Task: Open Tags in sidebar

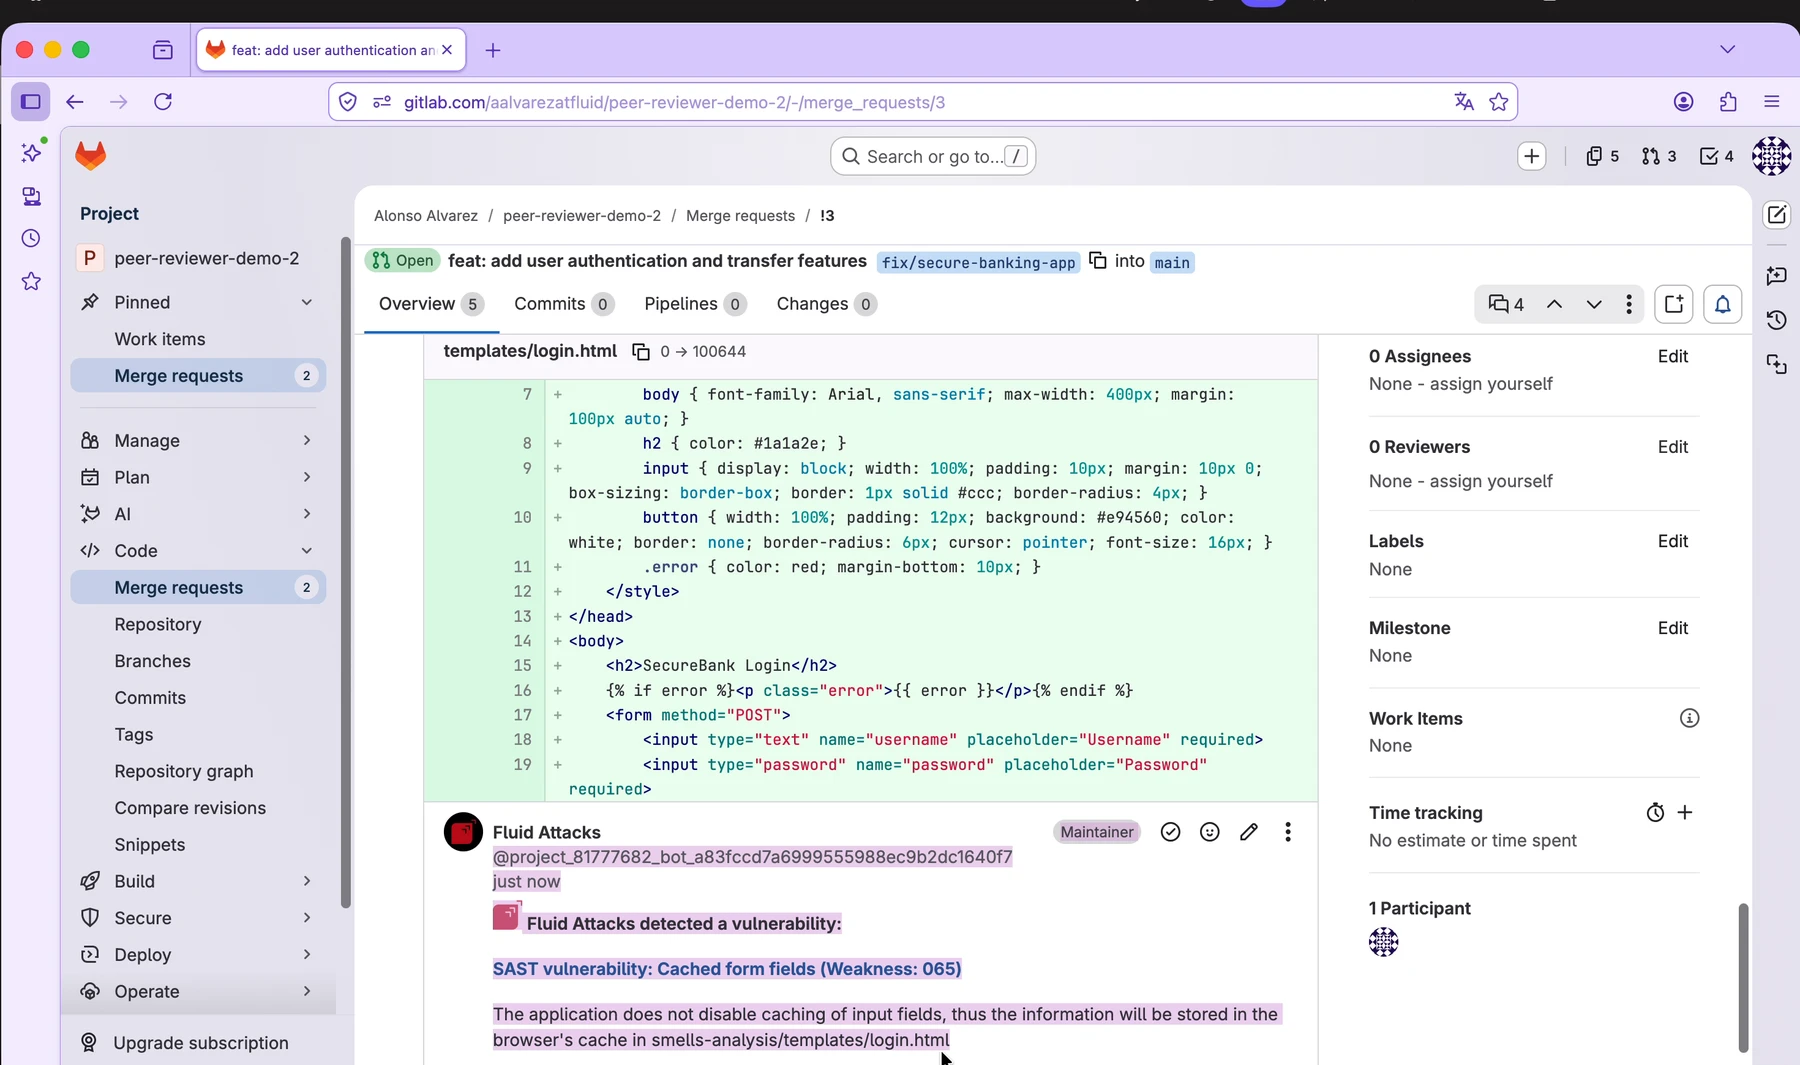Action: (x=198, y=735)
